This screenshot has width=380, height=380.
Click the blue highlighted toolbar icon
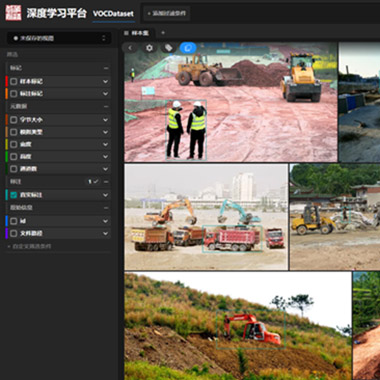(188, 48)
